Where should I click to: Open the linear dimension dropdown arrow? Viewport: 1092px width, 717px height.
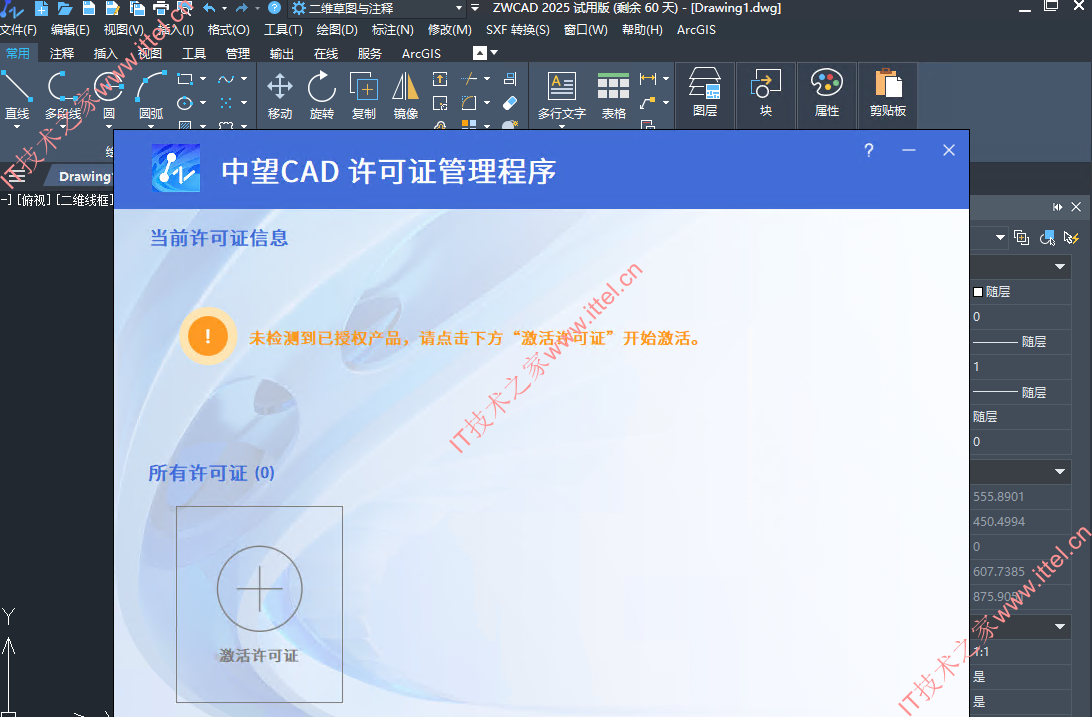coord(666,79)
